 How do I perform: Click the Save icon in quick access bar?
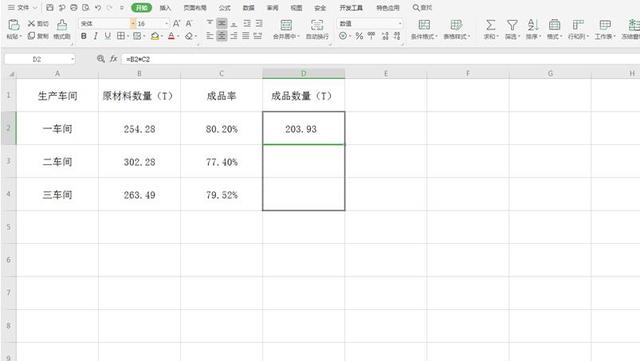50,8
